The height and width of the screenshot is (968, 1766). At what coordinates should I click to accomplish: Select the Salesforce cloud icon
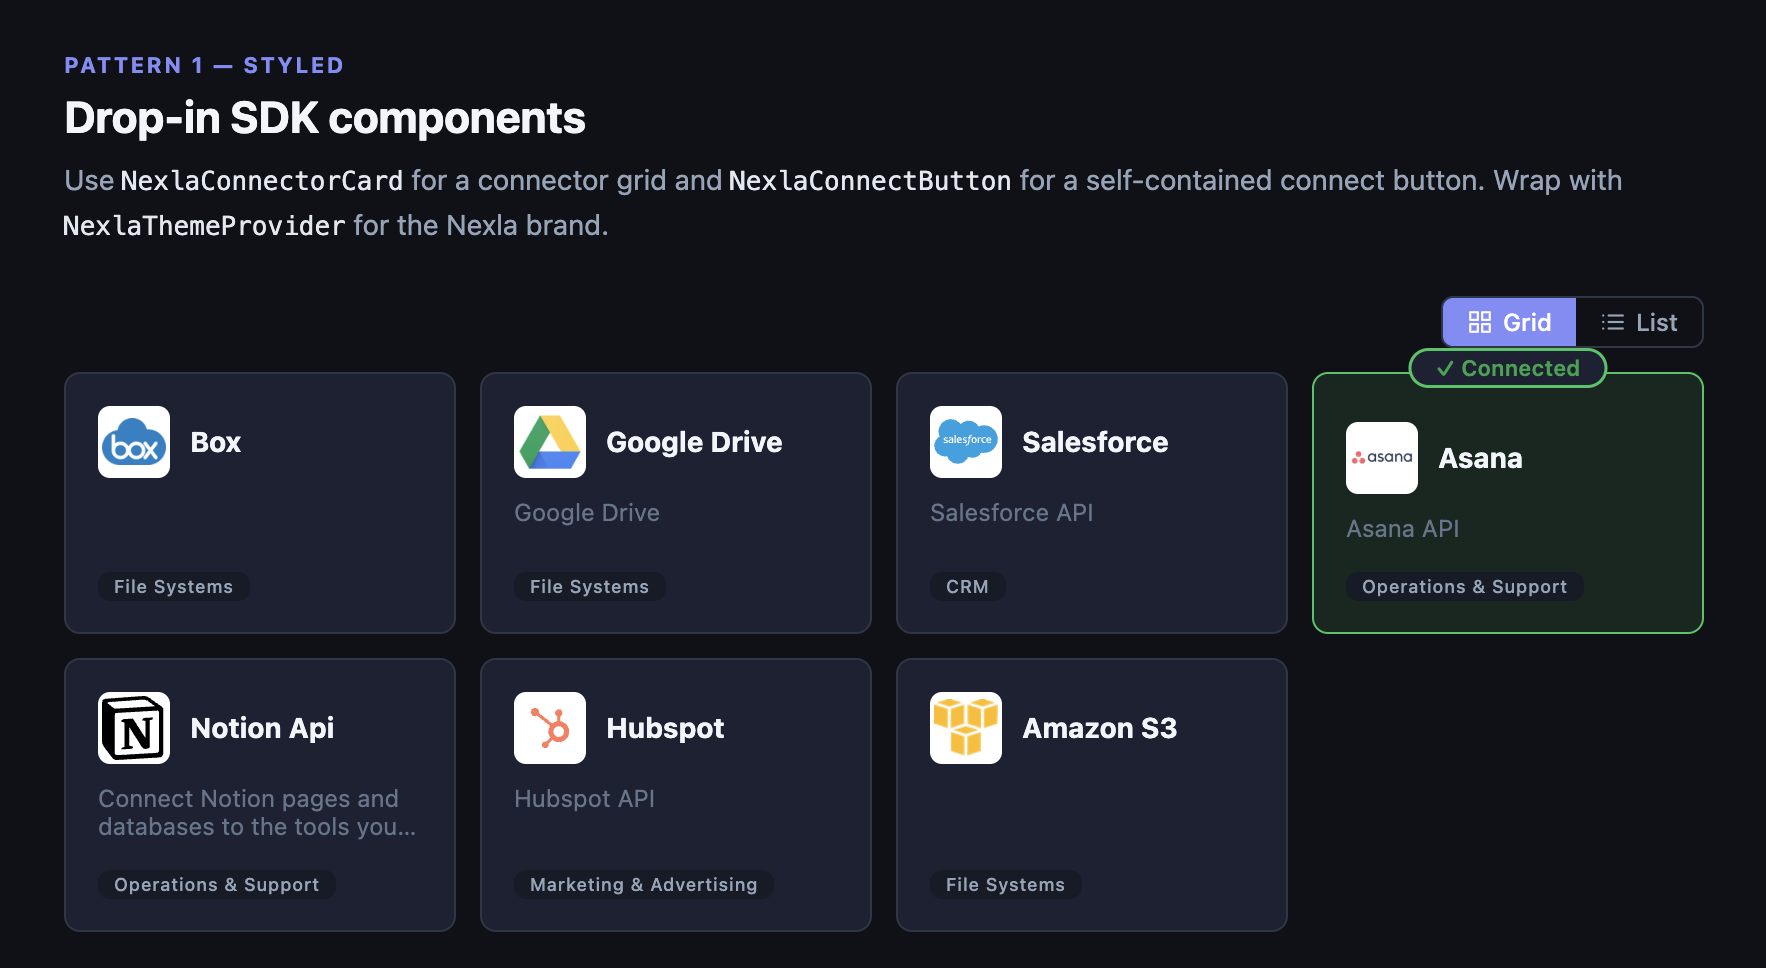(965, 442)
